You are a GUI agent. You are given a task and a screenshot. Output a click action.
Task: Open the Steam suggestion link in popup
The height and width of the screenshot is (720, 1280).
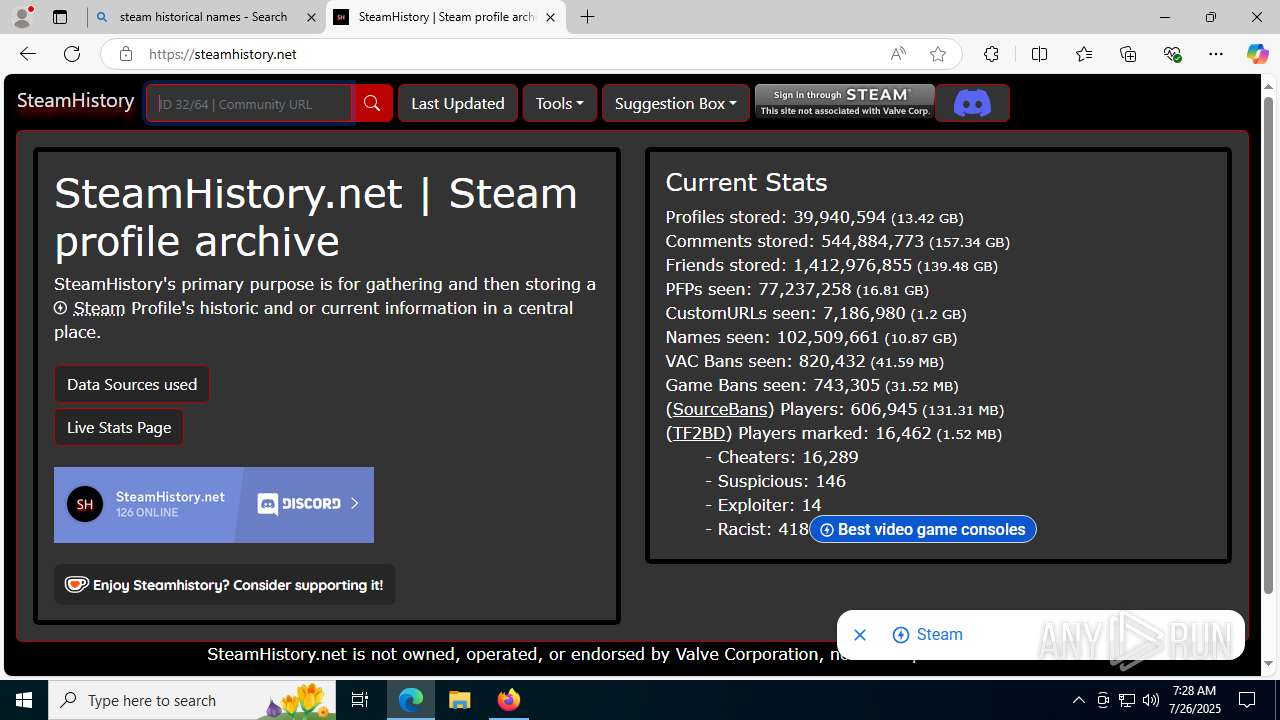(928, 635)
